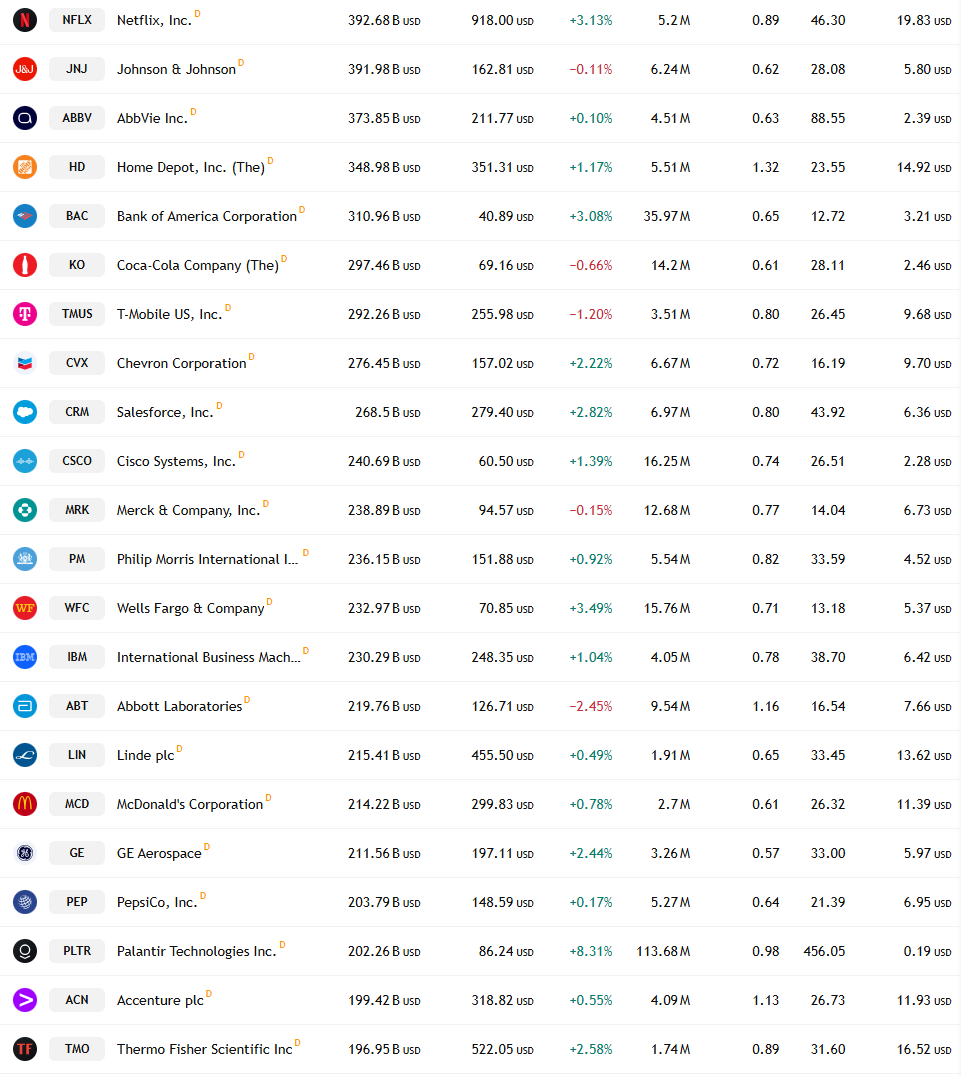Image resolution: width=961 pixels, height=1076 pixels.
Task: Click T-Mobile change value −1.20%
Action: click(x=590, y=314)
